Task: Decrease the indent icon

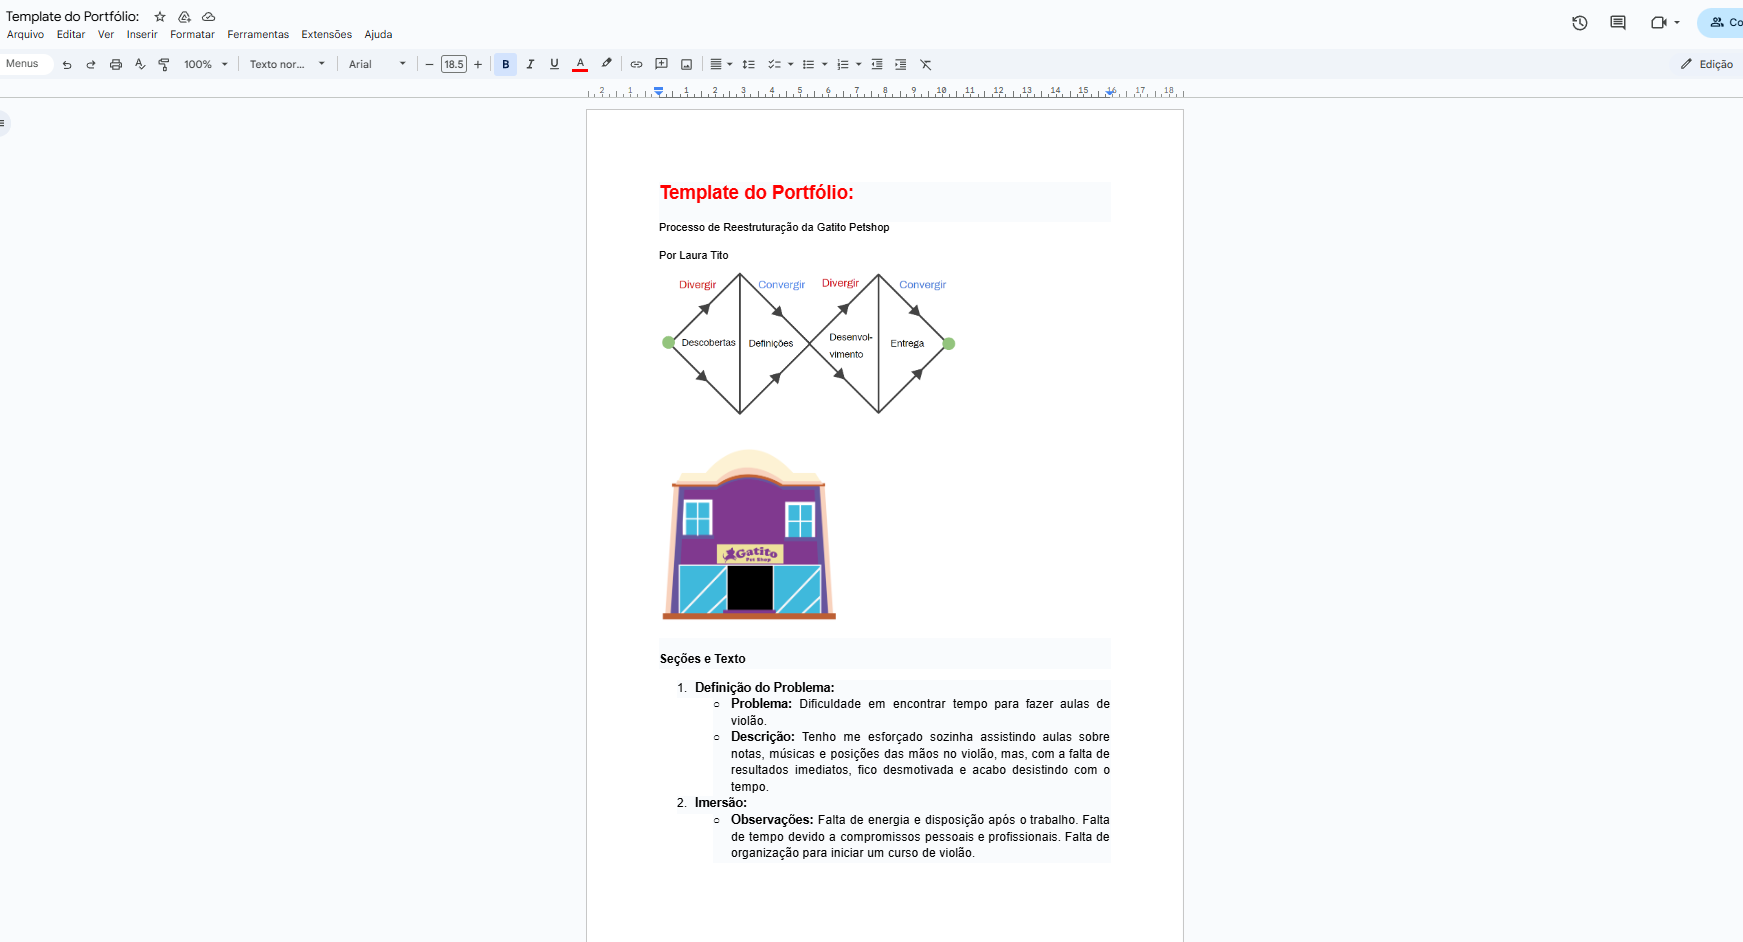Action: pos(877,64)
